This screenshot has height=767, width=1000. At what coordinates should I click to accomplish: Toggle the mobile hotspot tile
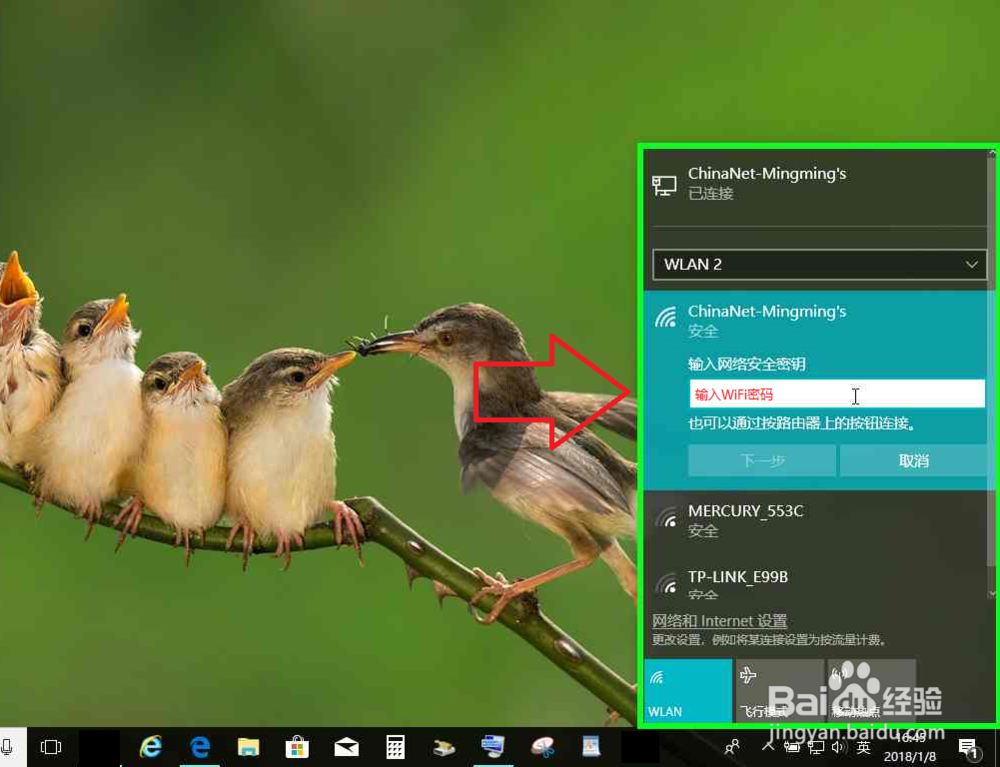pos(872,690)
